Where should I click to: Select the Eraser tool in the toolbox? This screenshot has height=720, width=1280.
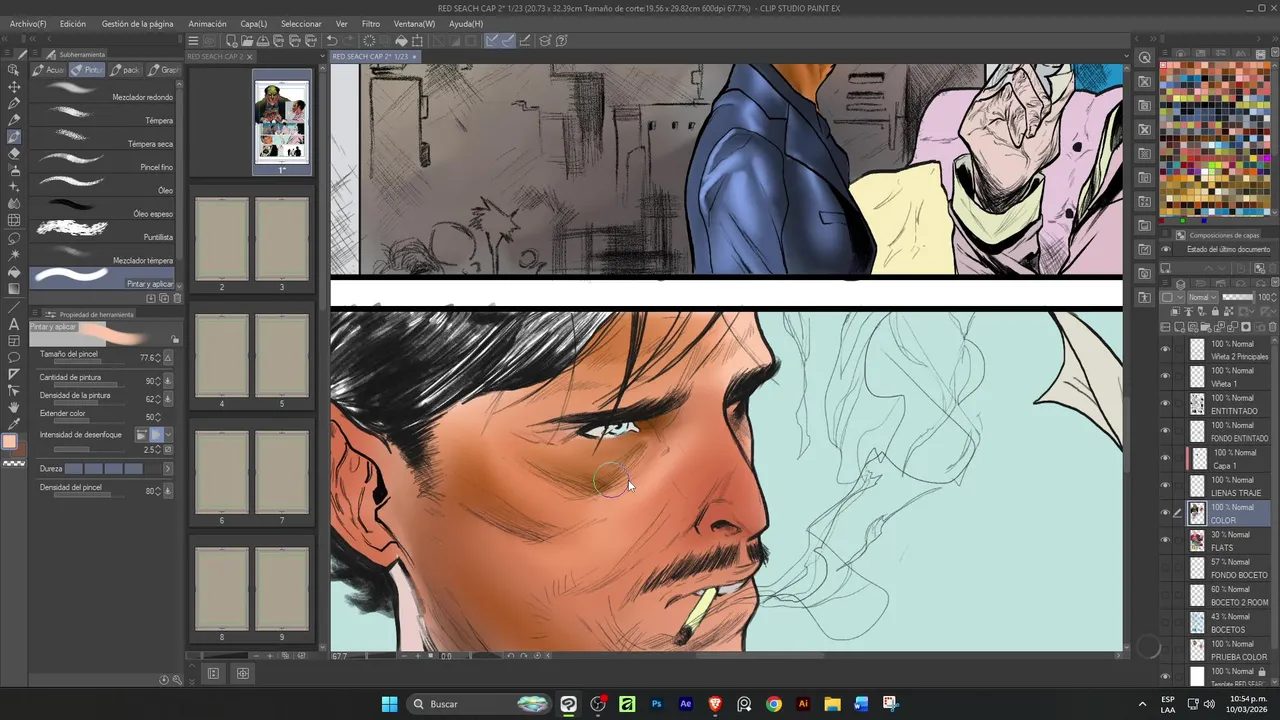pyautogui.click(x=14, y=154)
